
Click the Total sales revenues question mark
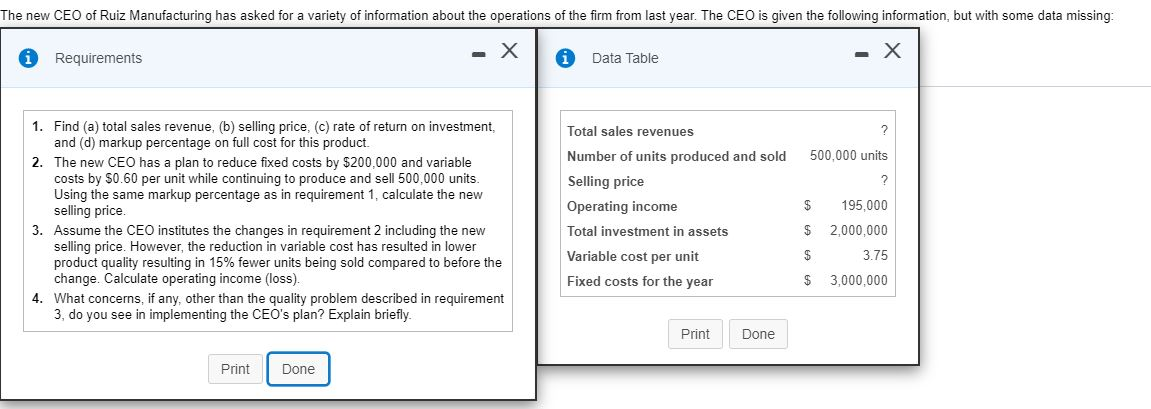click(x=883, y=132)
